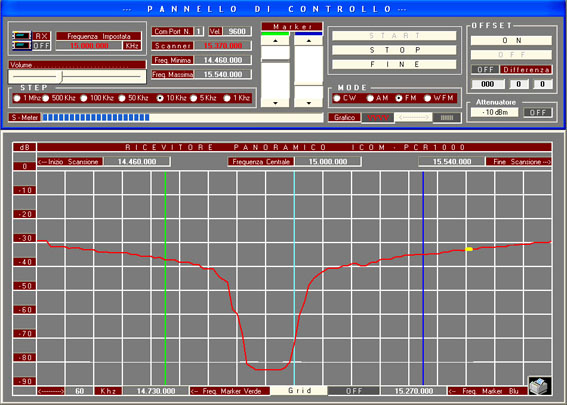The image size is (567, 405).
Task: Open the attenuator -10 dBm value box
Action: (x=494, y=112)
